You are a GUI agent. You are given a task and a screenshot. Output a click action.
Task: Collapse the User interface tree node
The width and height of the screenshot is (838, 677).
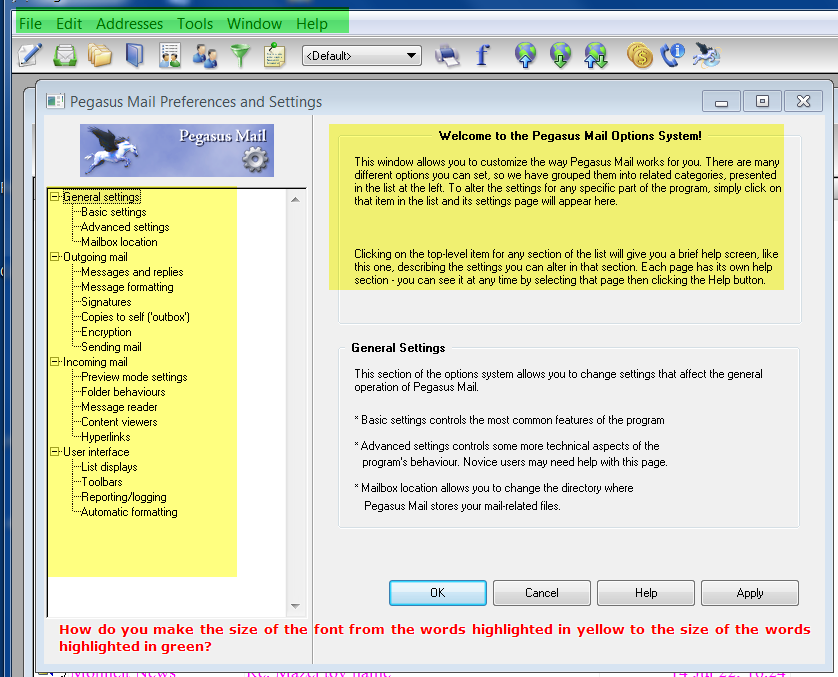tap(56, 452)
